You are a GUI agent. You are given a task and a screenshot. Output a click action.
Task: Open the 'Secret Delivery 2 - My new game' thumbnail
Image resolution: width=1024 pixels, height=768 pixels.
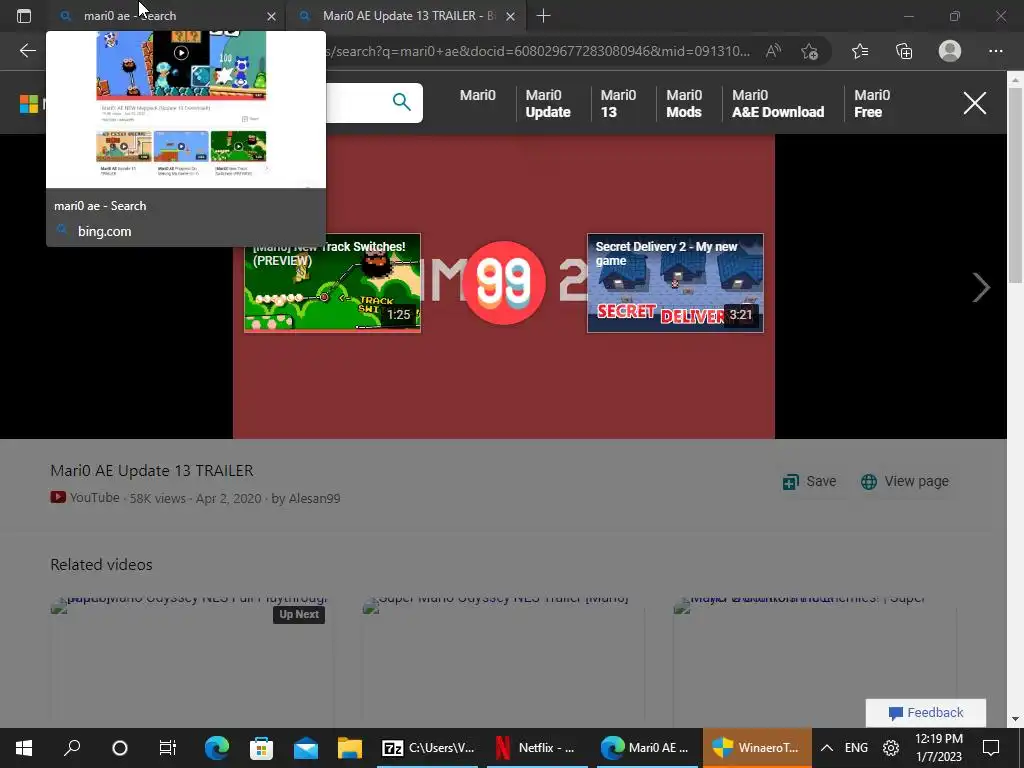tap(675, 283)
